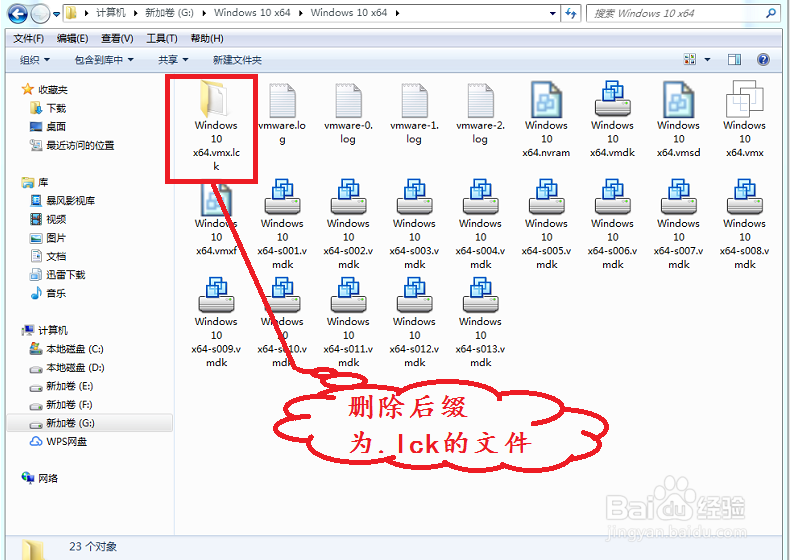
Task: Select the x64-s003.vmdk file
Action: [414, 224]
